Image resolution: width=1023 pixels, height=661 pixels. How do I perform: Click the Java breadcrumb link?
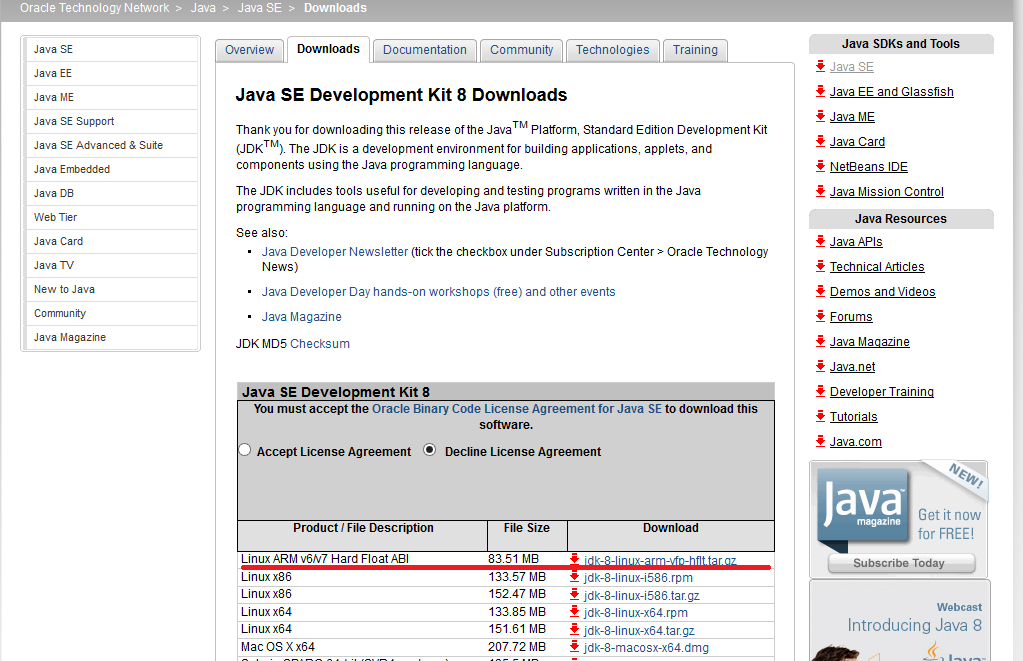[x=203, y=8]
